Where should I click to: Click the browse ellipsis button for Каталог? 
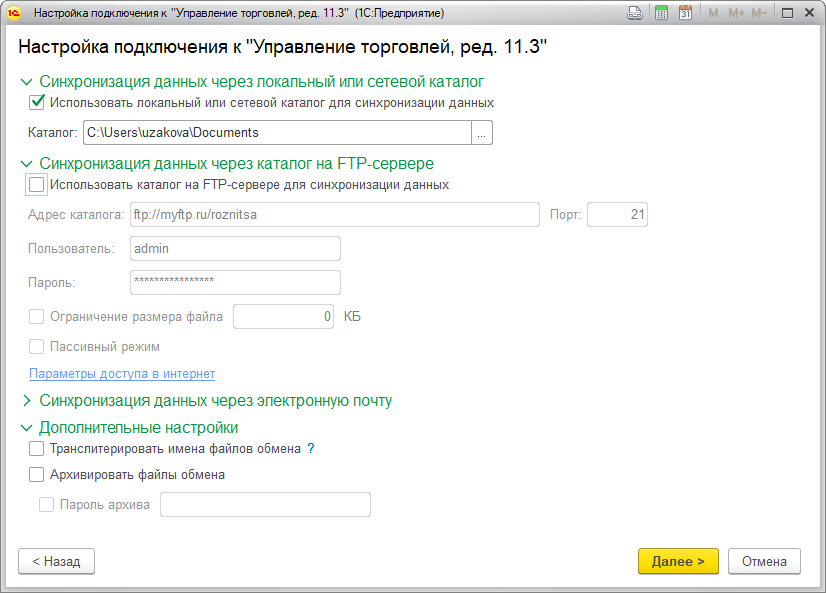[x=481, y=133]
